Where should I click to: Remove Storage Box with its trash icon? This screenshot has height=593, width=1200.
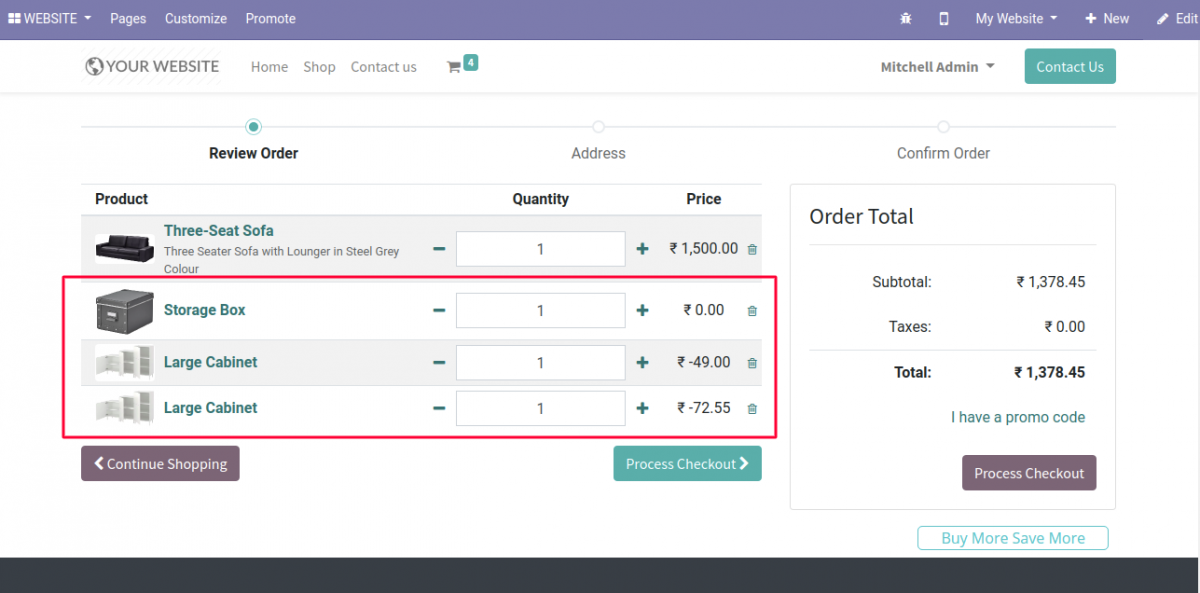[751, 310]
